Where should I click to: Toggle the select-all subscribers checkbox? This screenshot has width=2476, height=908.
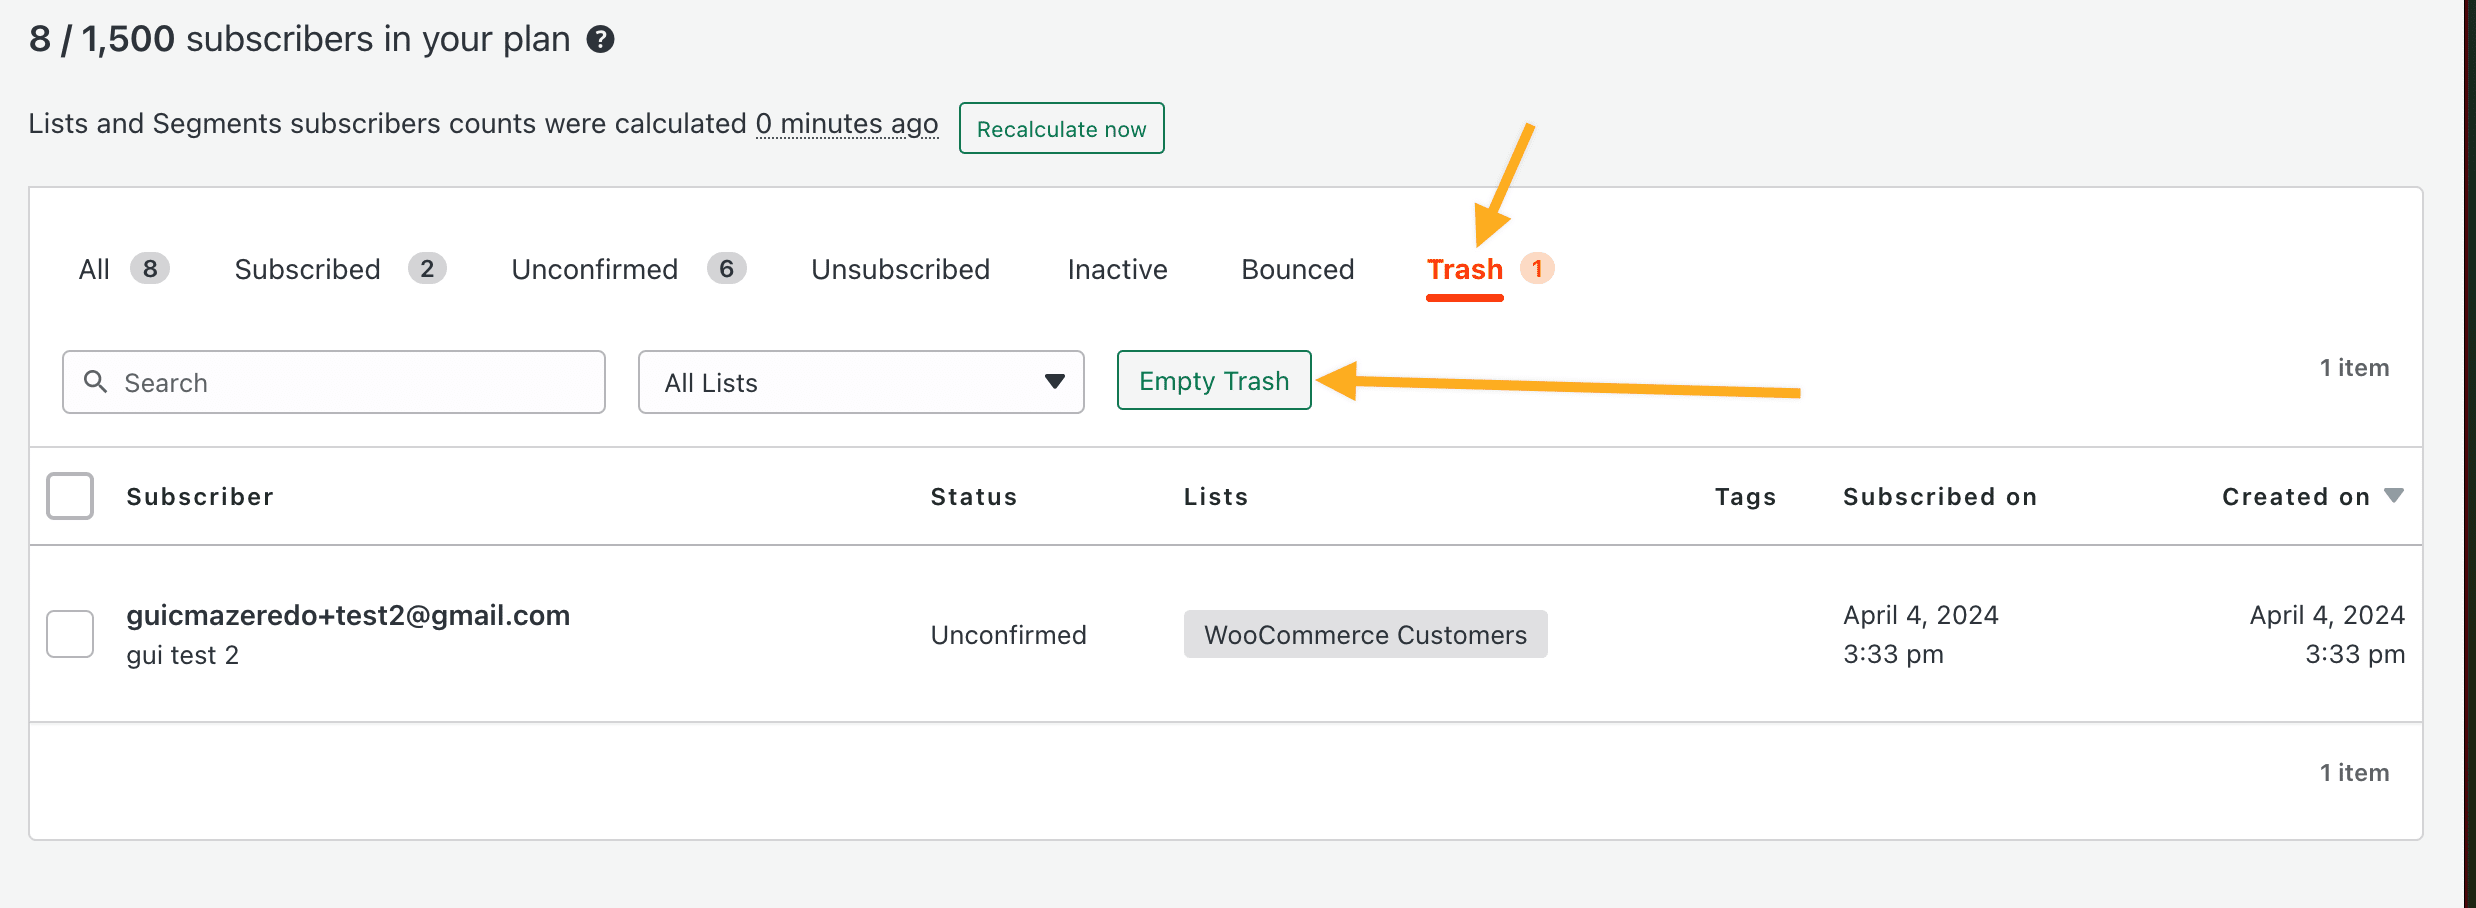(x=70, y=496)
